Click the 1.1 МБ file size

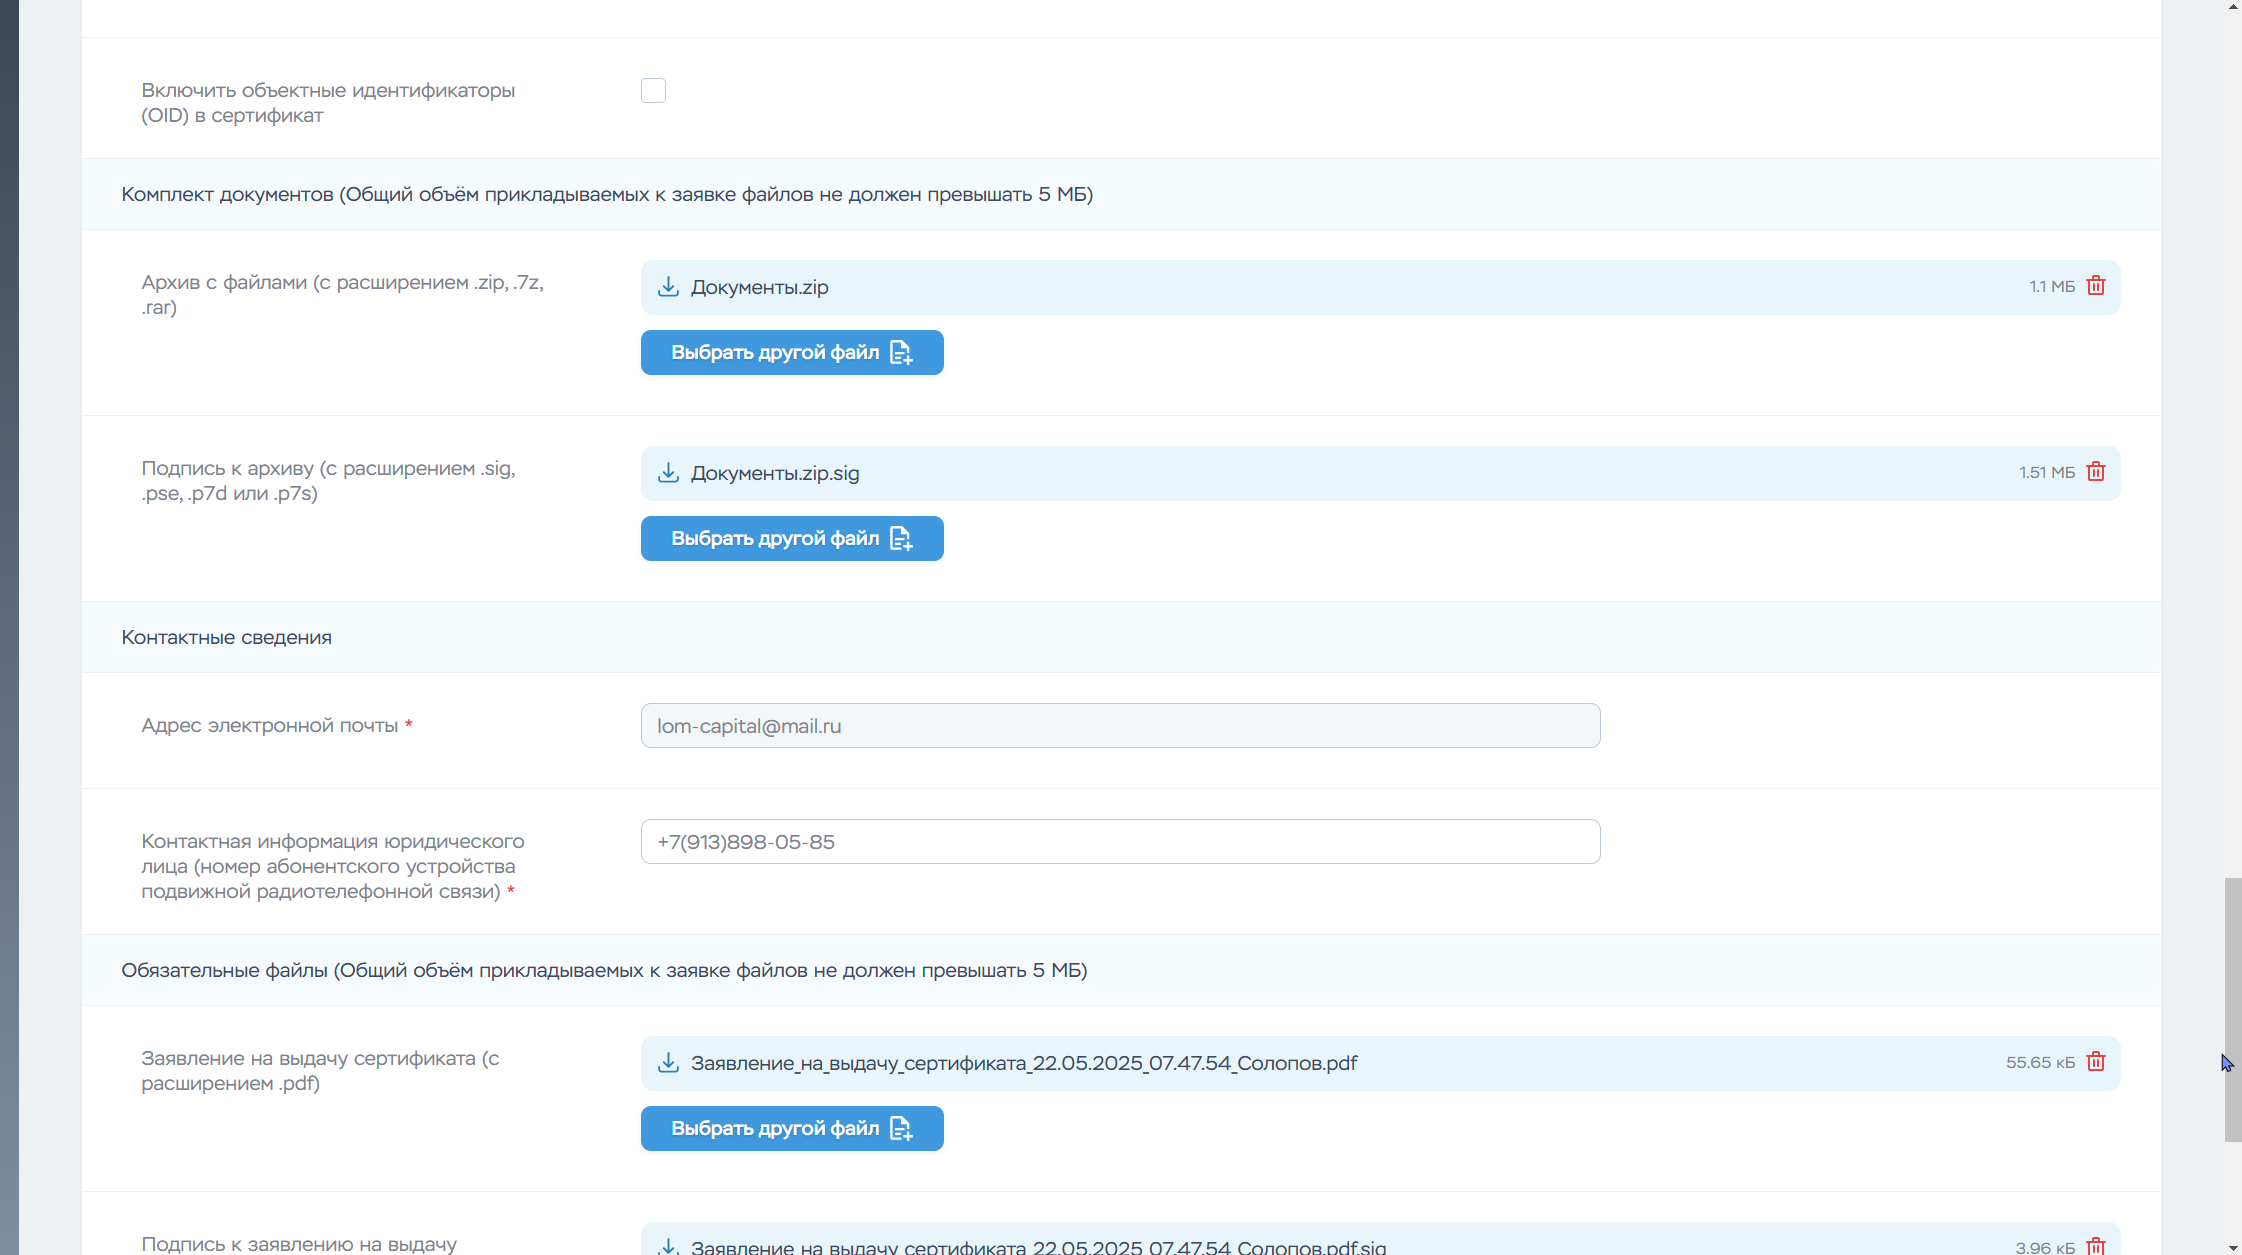[x=2052, y=286]
